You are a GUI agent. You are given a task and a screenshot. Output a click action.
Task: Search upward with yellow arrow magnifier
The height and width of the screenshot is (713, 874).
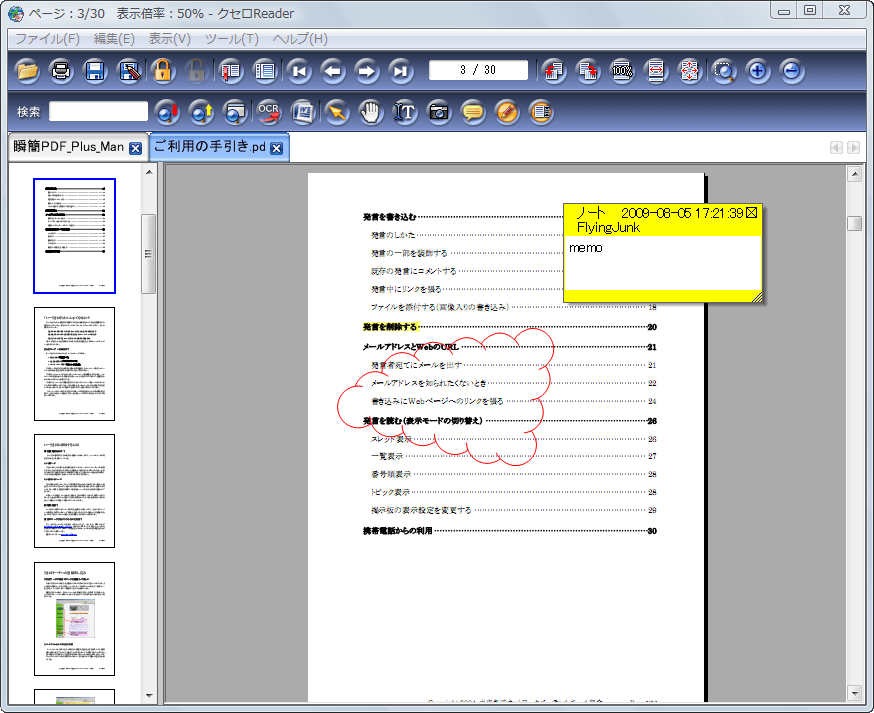[x=201, y=112]
